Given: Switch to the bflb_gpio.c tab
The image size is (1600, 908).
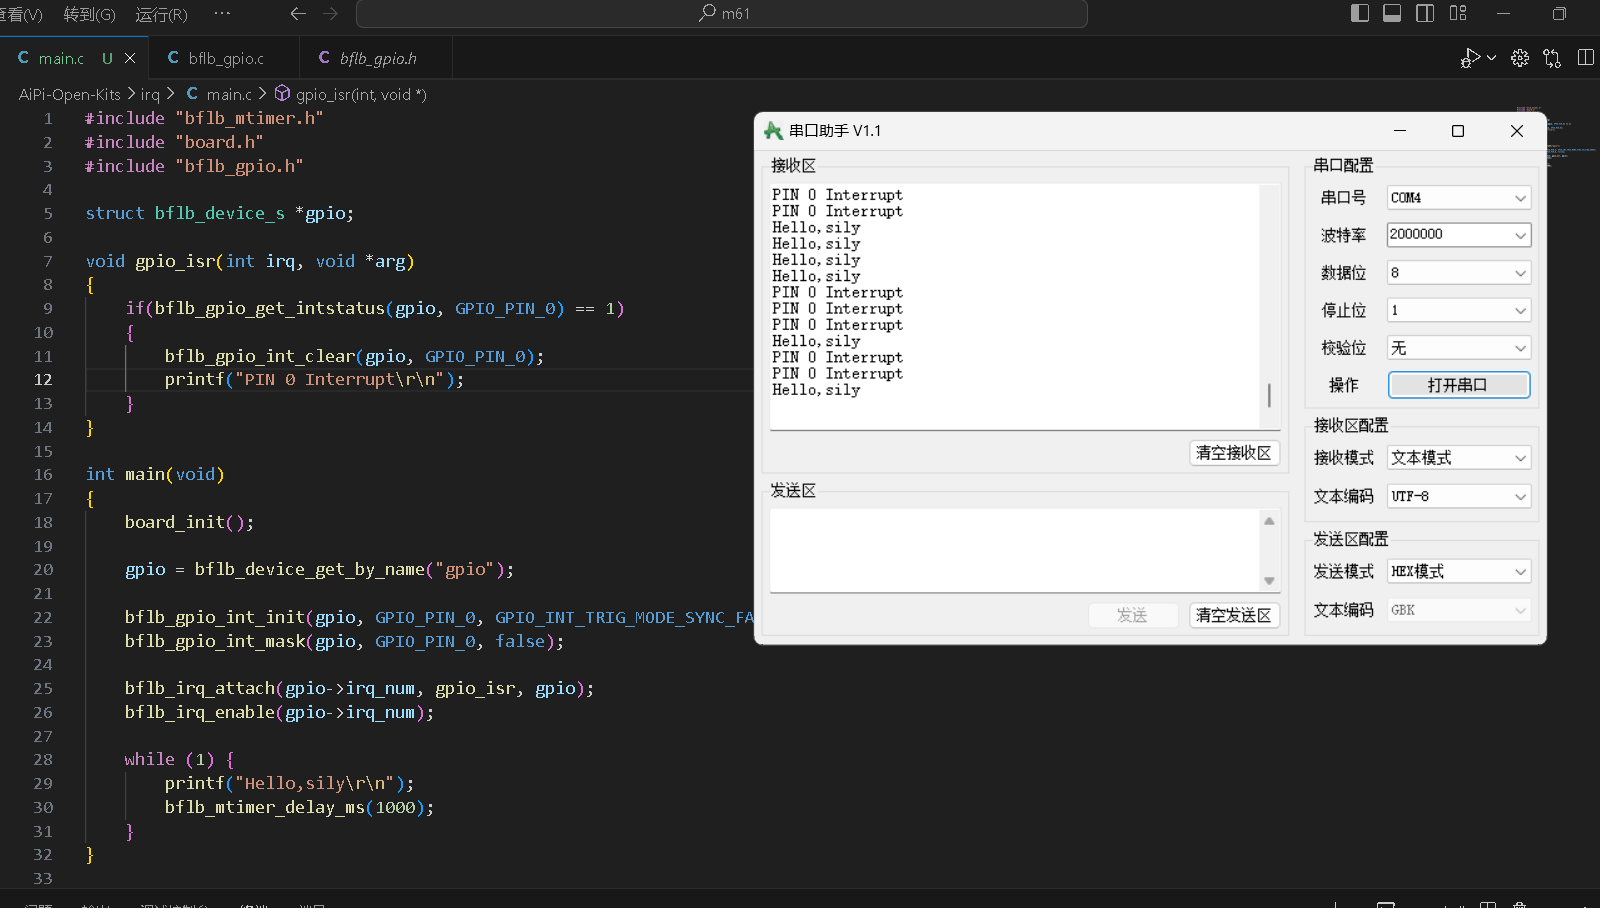Looking at the screenshot, I should [x=225, y=58].
